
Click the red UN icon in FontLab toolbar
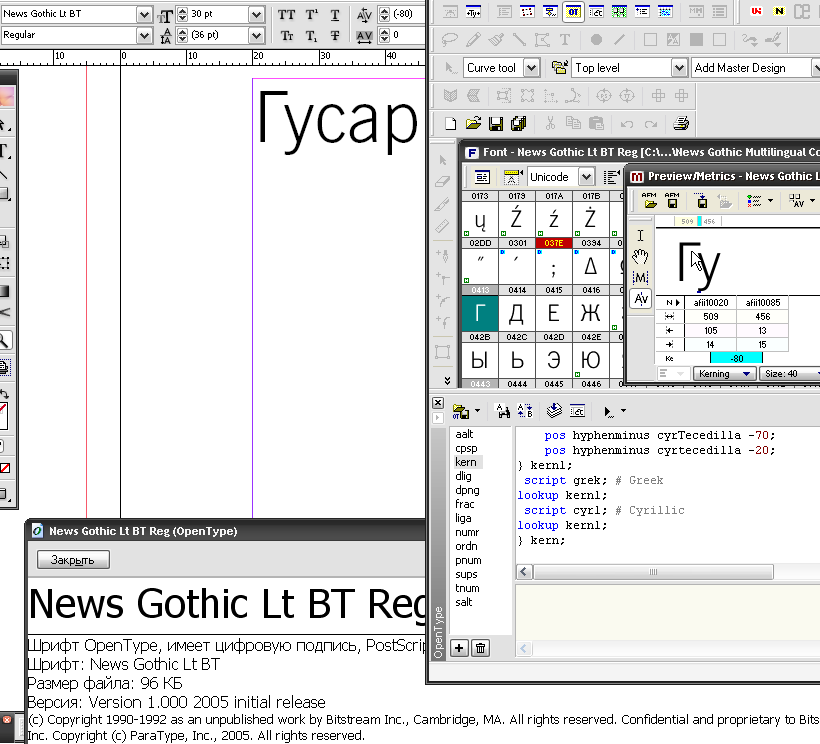756,11
